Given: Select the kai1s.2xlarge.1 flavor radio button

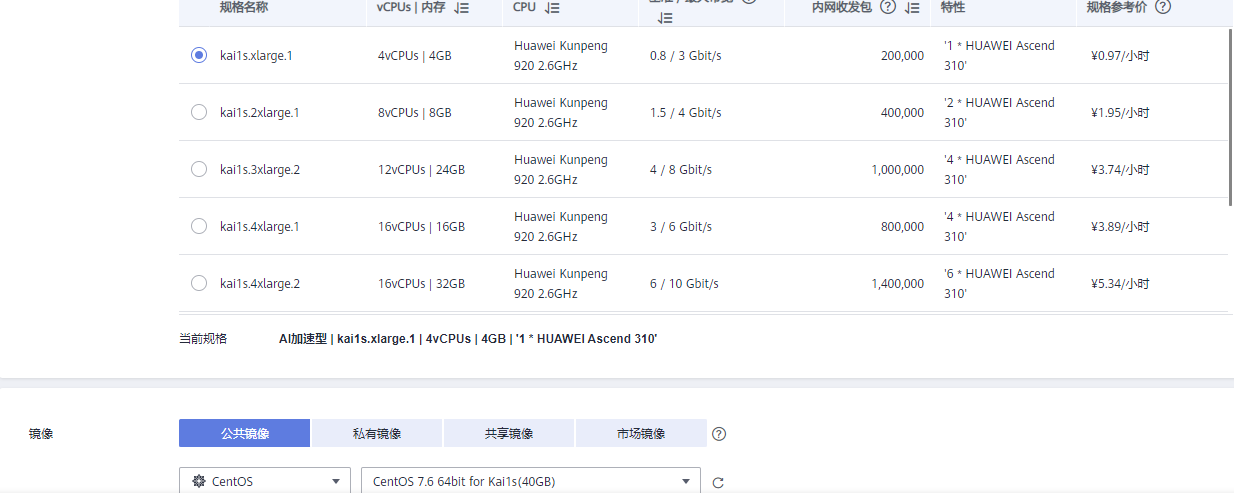Looking at the screenshot, I should pyautogui.click(x=199, y=112).
